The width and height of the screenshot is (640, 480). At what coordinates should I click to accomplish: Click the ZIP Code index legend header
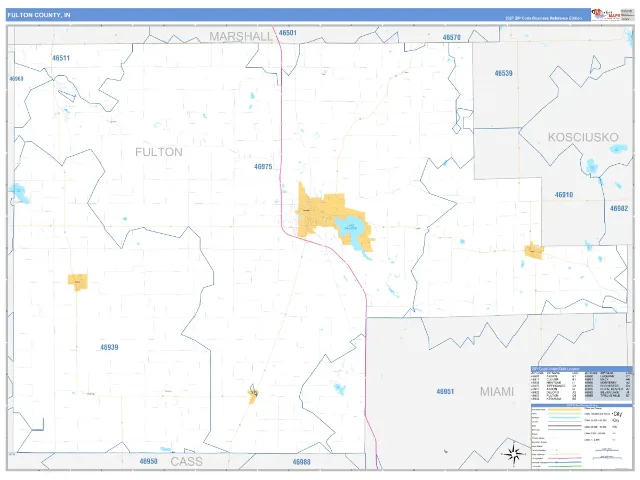pos(582,369)
